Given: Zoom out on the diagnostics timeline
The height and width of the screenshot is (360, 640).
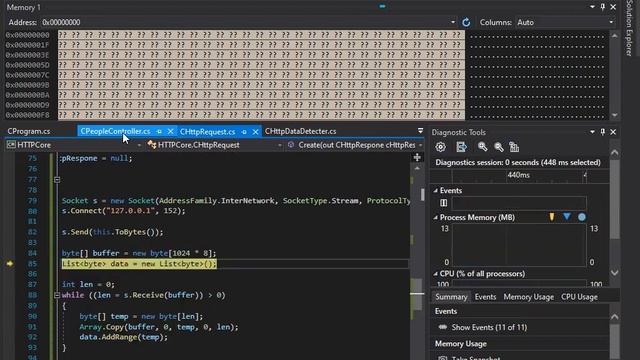Looking at the screenshot, I should pos(498,147).
